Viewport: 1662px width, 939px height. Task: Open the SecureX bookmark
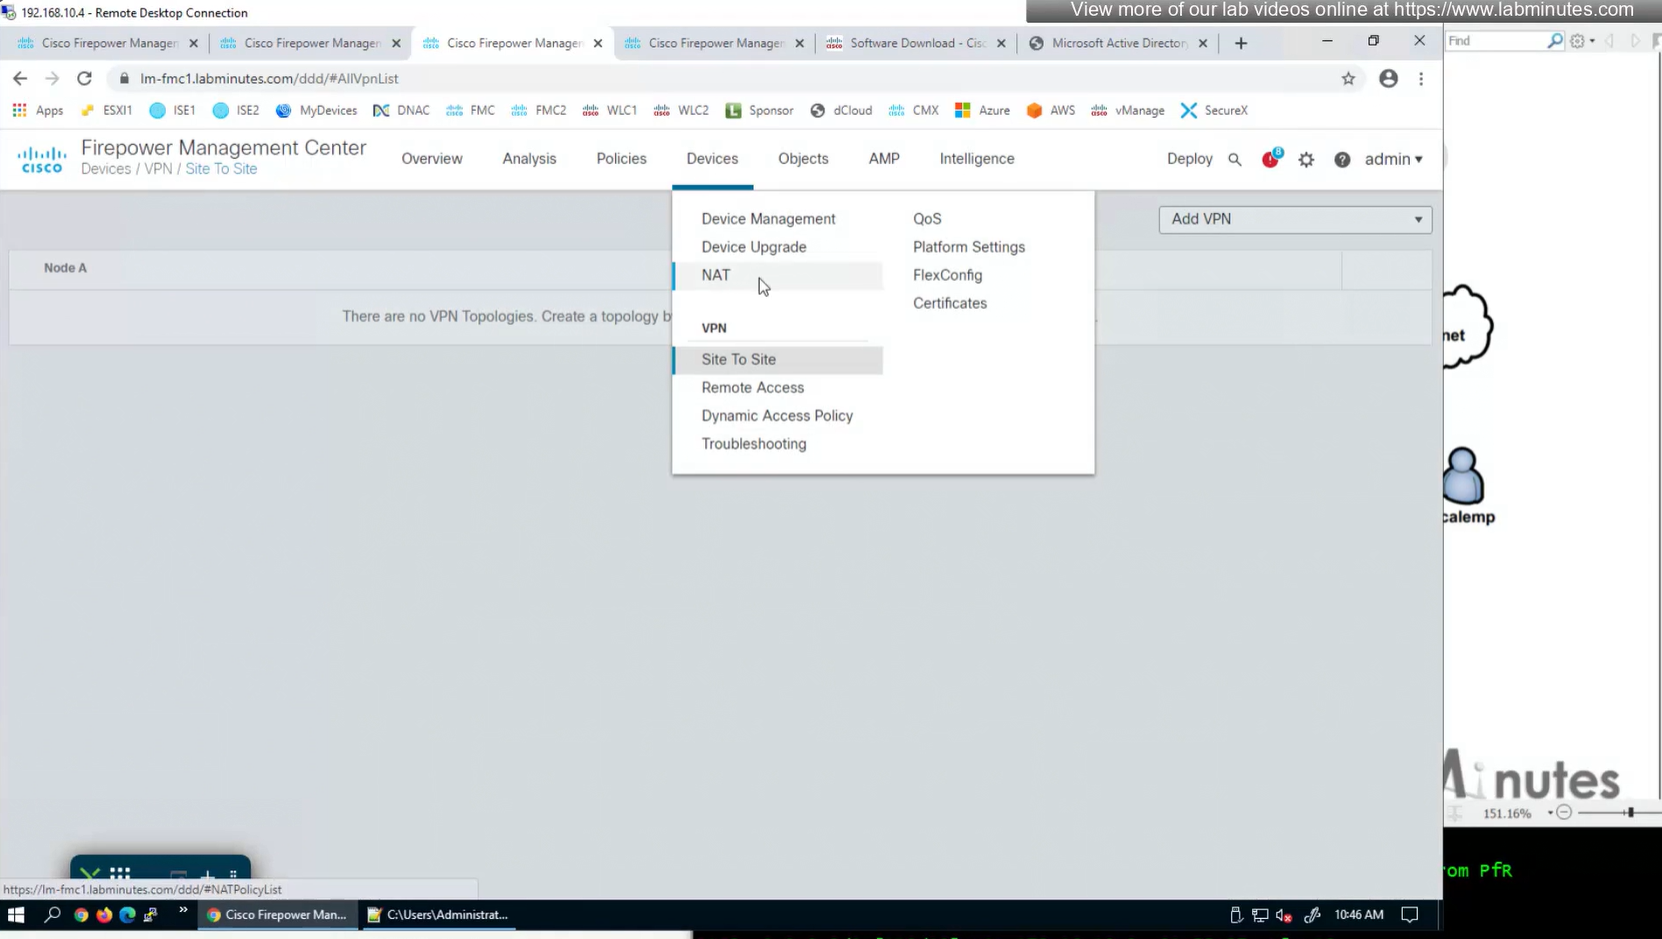point(1214,111)
